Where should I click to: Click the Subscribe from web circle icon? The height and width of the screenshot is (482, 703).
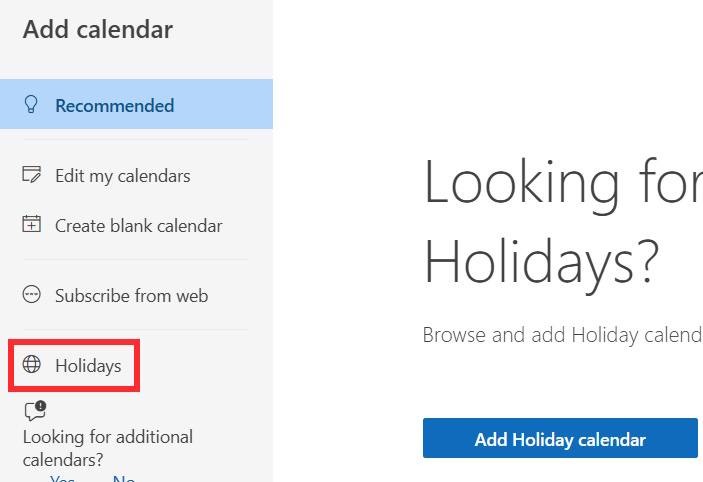click(32, 295)
